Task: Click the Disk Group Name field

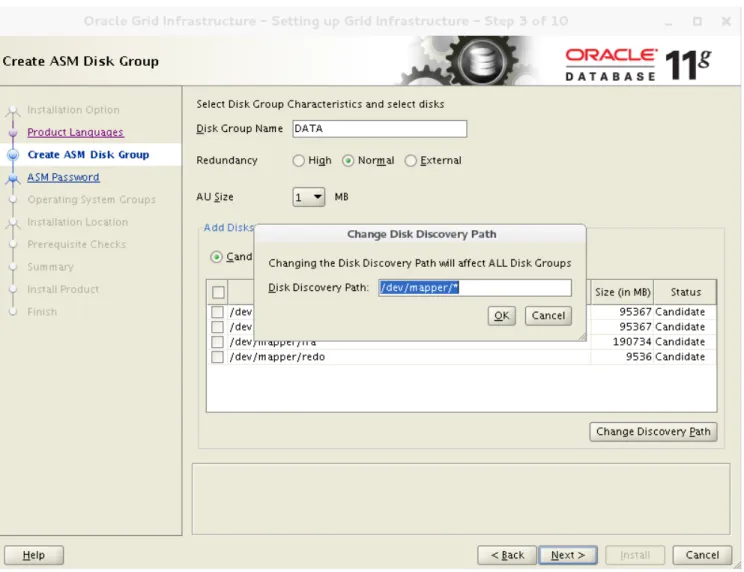Action: click(x=380, y=129)
